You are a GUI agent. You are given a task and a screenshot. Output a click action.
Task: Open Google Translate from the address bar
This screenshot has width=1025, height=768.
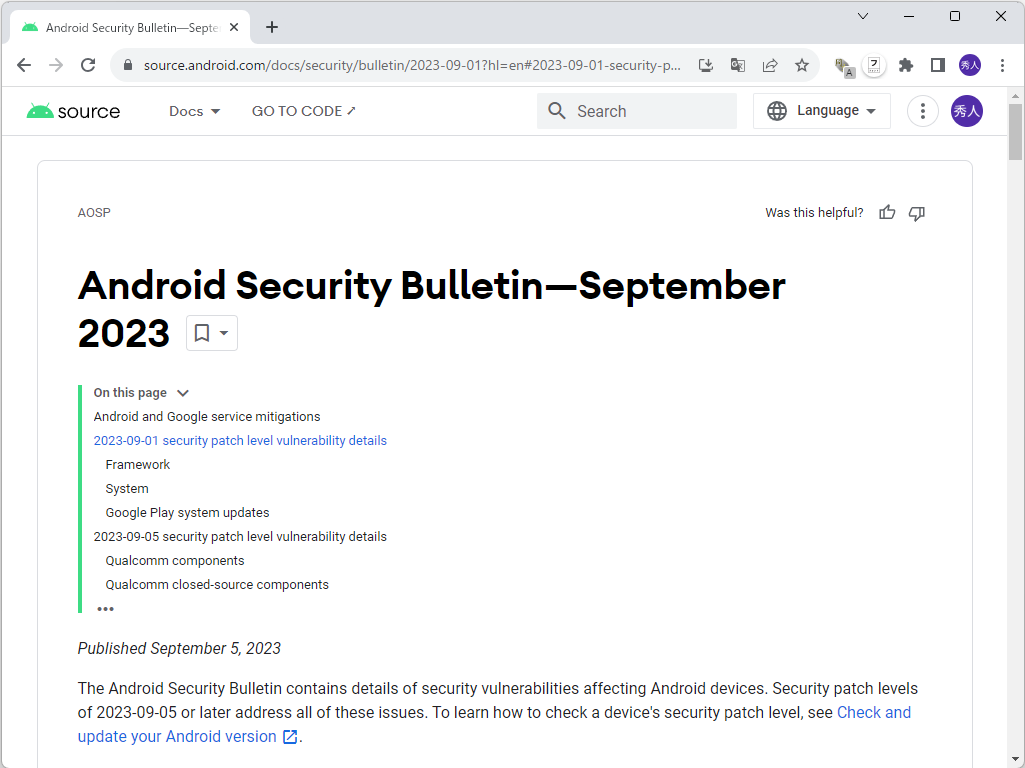click(x=738, y=64)
